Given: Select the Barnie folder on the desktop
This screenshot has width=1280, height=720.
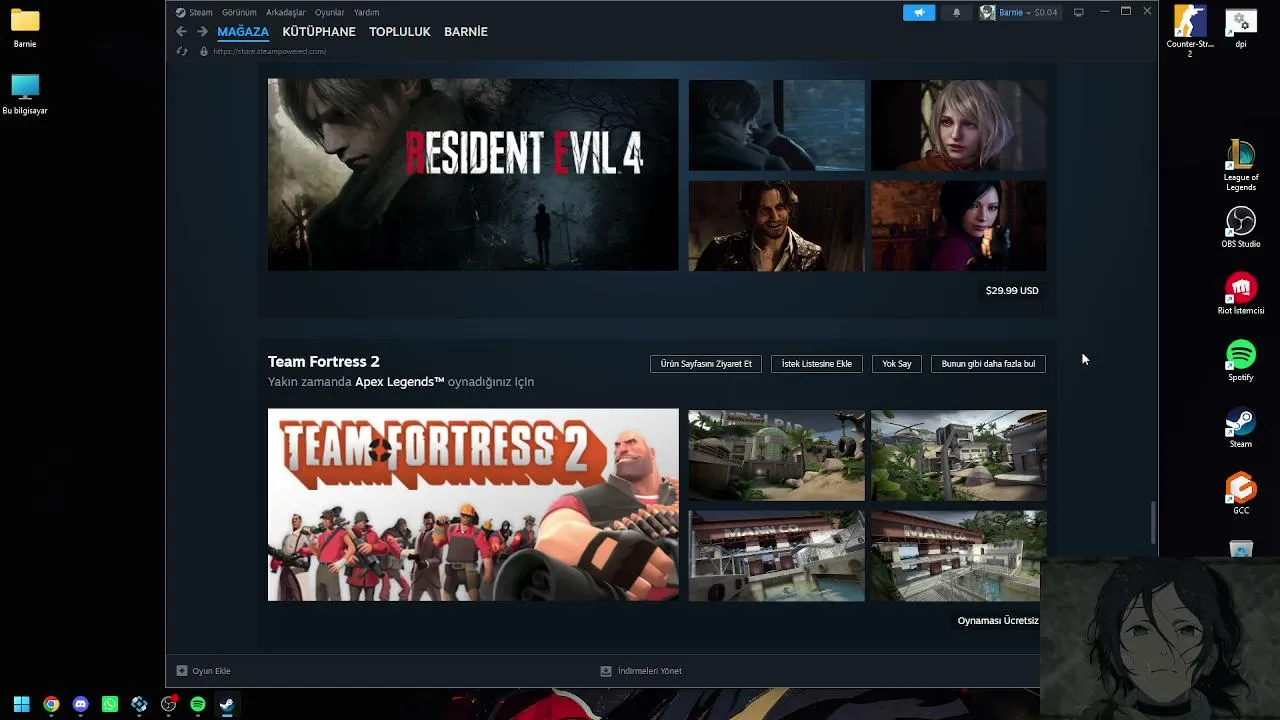Looking at the screenshot, I should click(25, 28).
